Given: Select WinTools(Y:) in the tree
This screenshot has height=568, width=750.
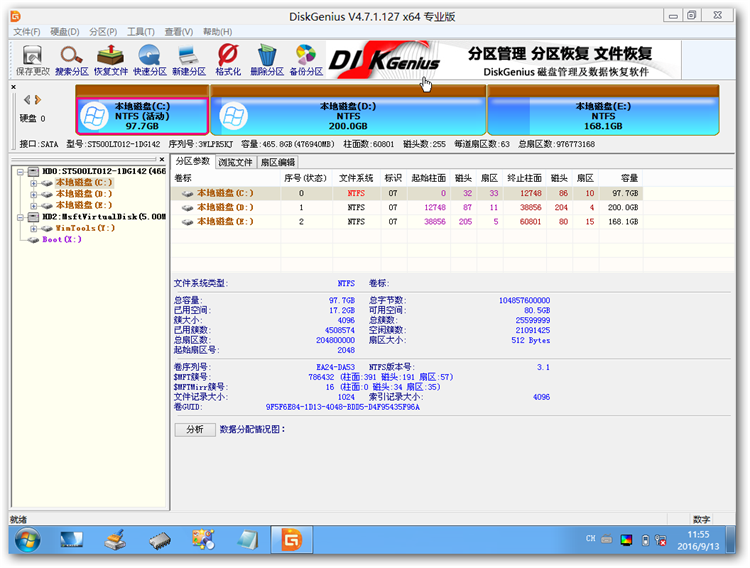Looking at the screenshot, I should coord(85,228).
